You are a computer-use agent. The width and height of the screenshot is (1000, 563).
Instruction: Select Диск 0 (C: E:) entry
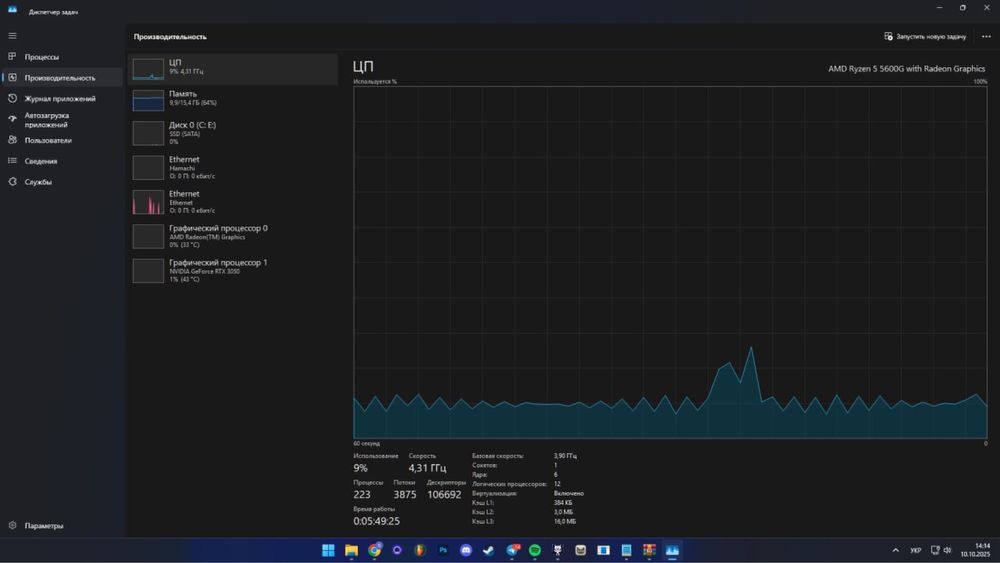(233, 133)
